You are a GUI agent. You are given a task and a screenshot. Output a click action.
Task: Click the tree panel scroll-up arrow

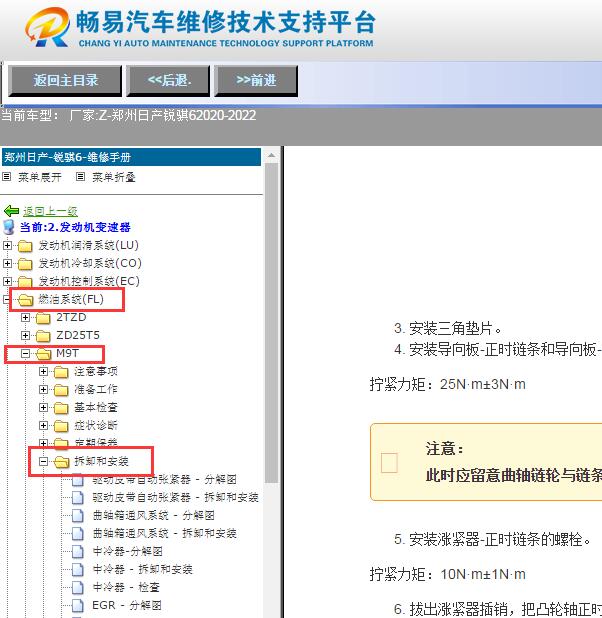coord(271,156)
